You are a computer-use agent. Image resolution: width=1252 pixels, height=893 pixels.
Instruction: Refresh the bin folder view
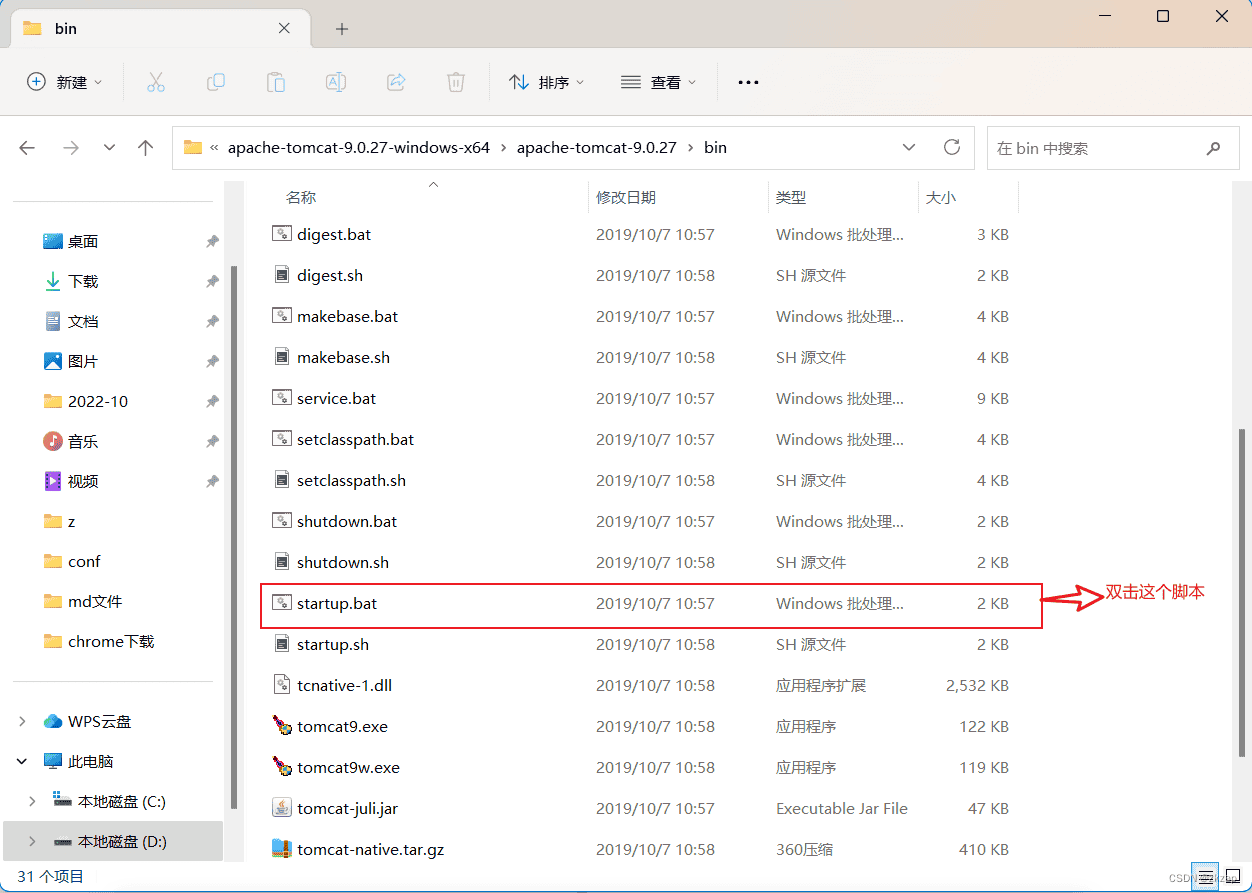(952, 147)
